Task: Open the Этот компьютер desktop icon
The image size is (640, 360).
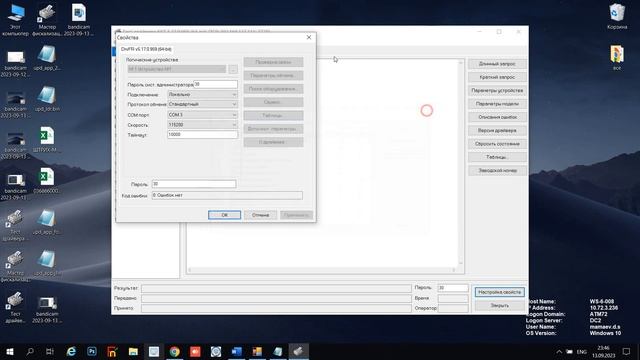Action: tap(15, 20)
